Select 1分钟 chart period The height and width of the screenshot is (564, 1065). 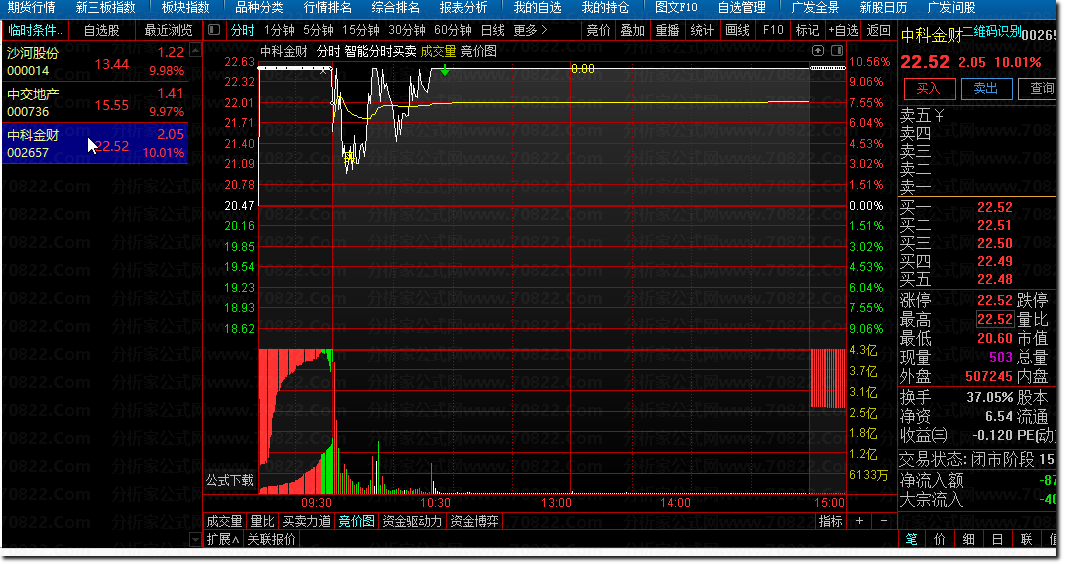(x=279, y=31)
